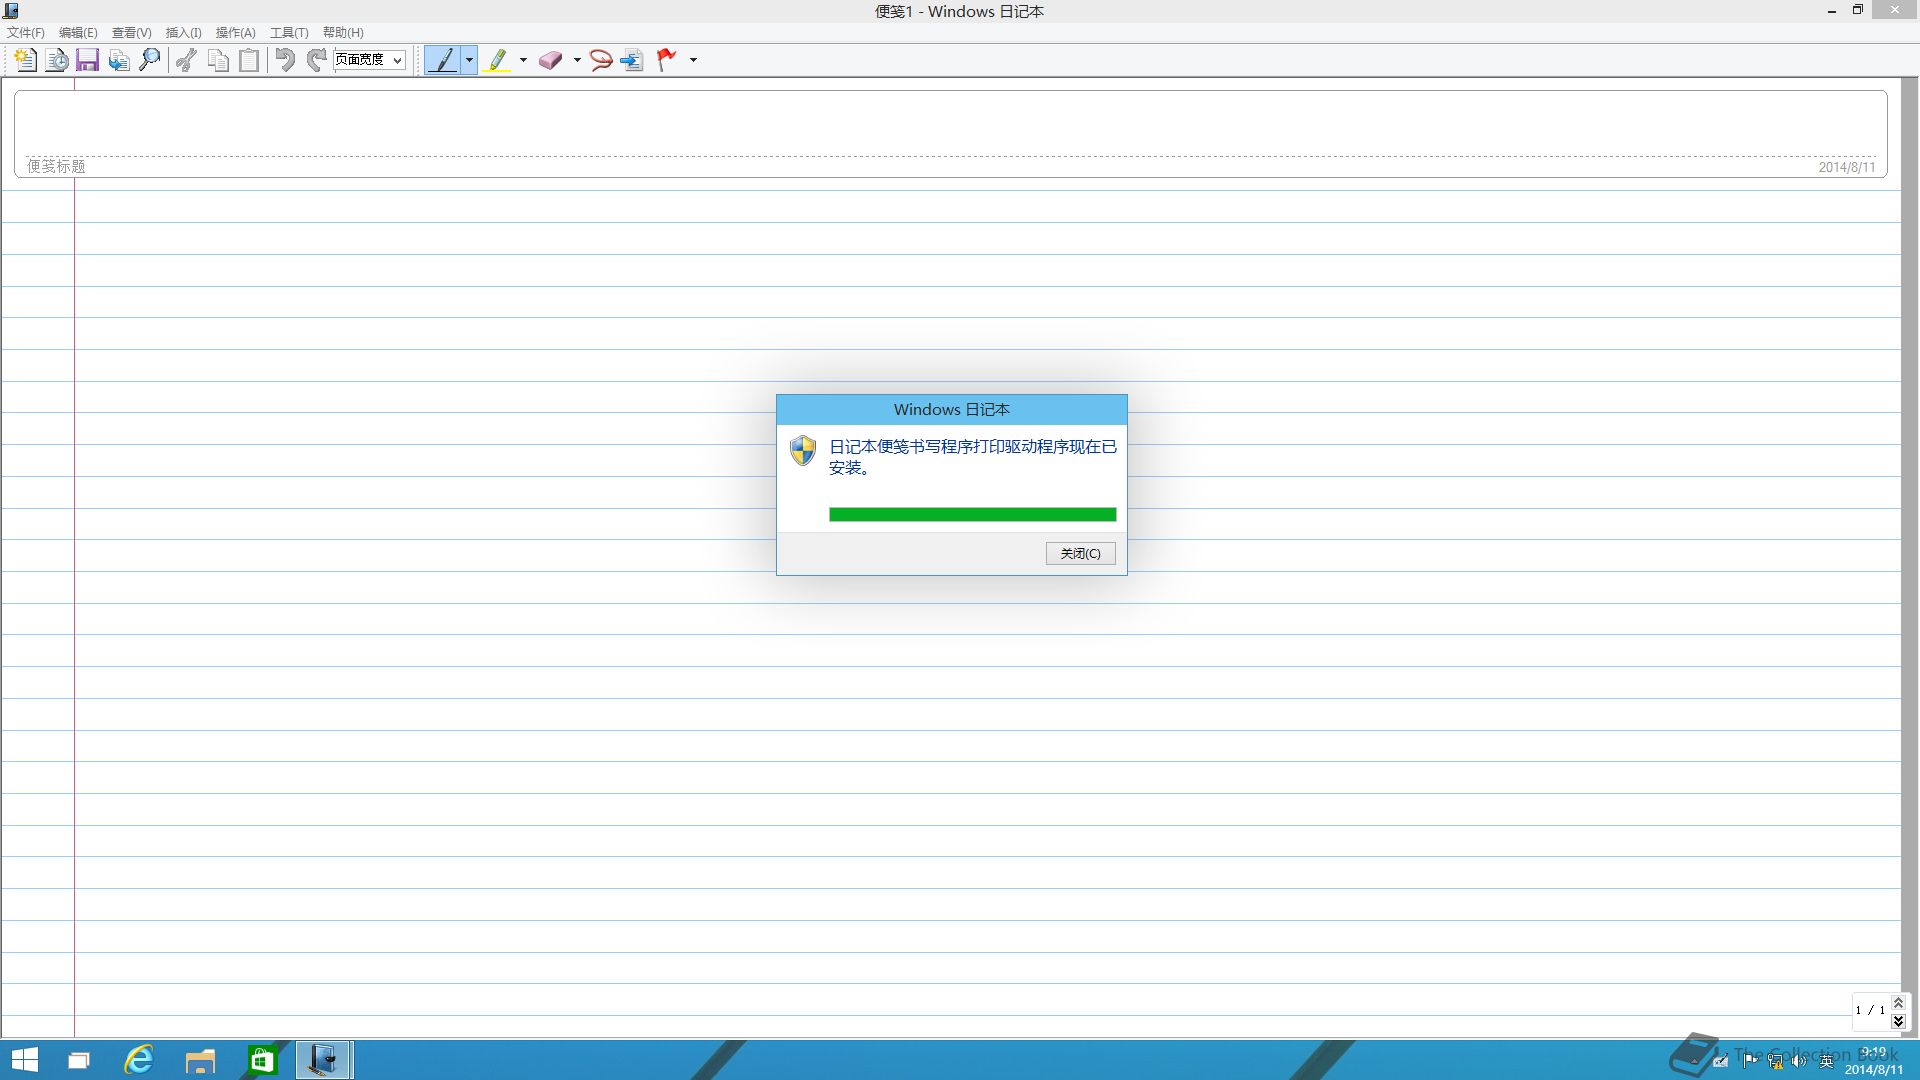Open the 查看(V) menu

pos(131,33)
